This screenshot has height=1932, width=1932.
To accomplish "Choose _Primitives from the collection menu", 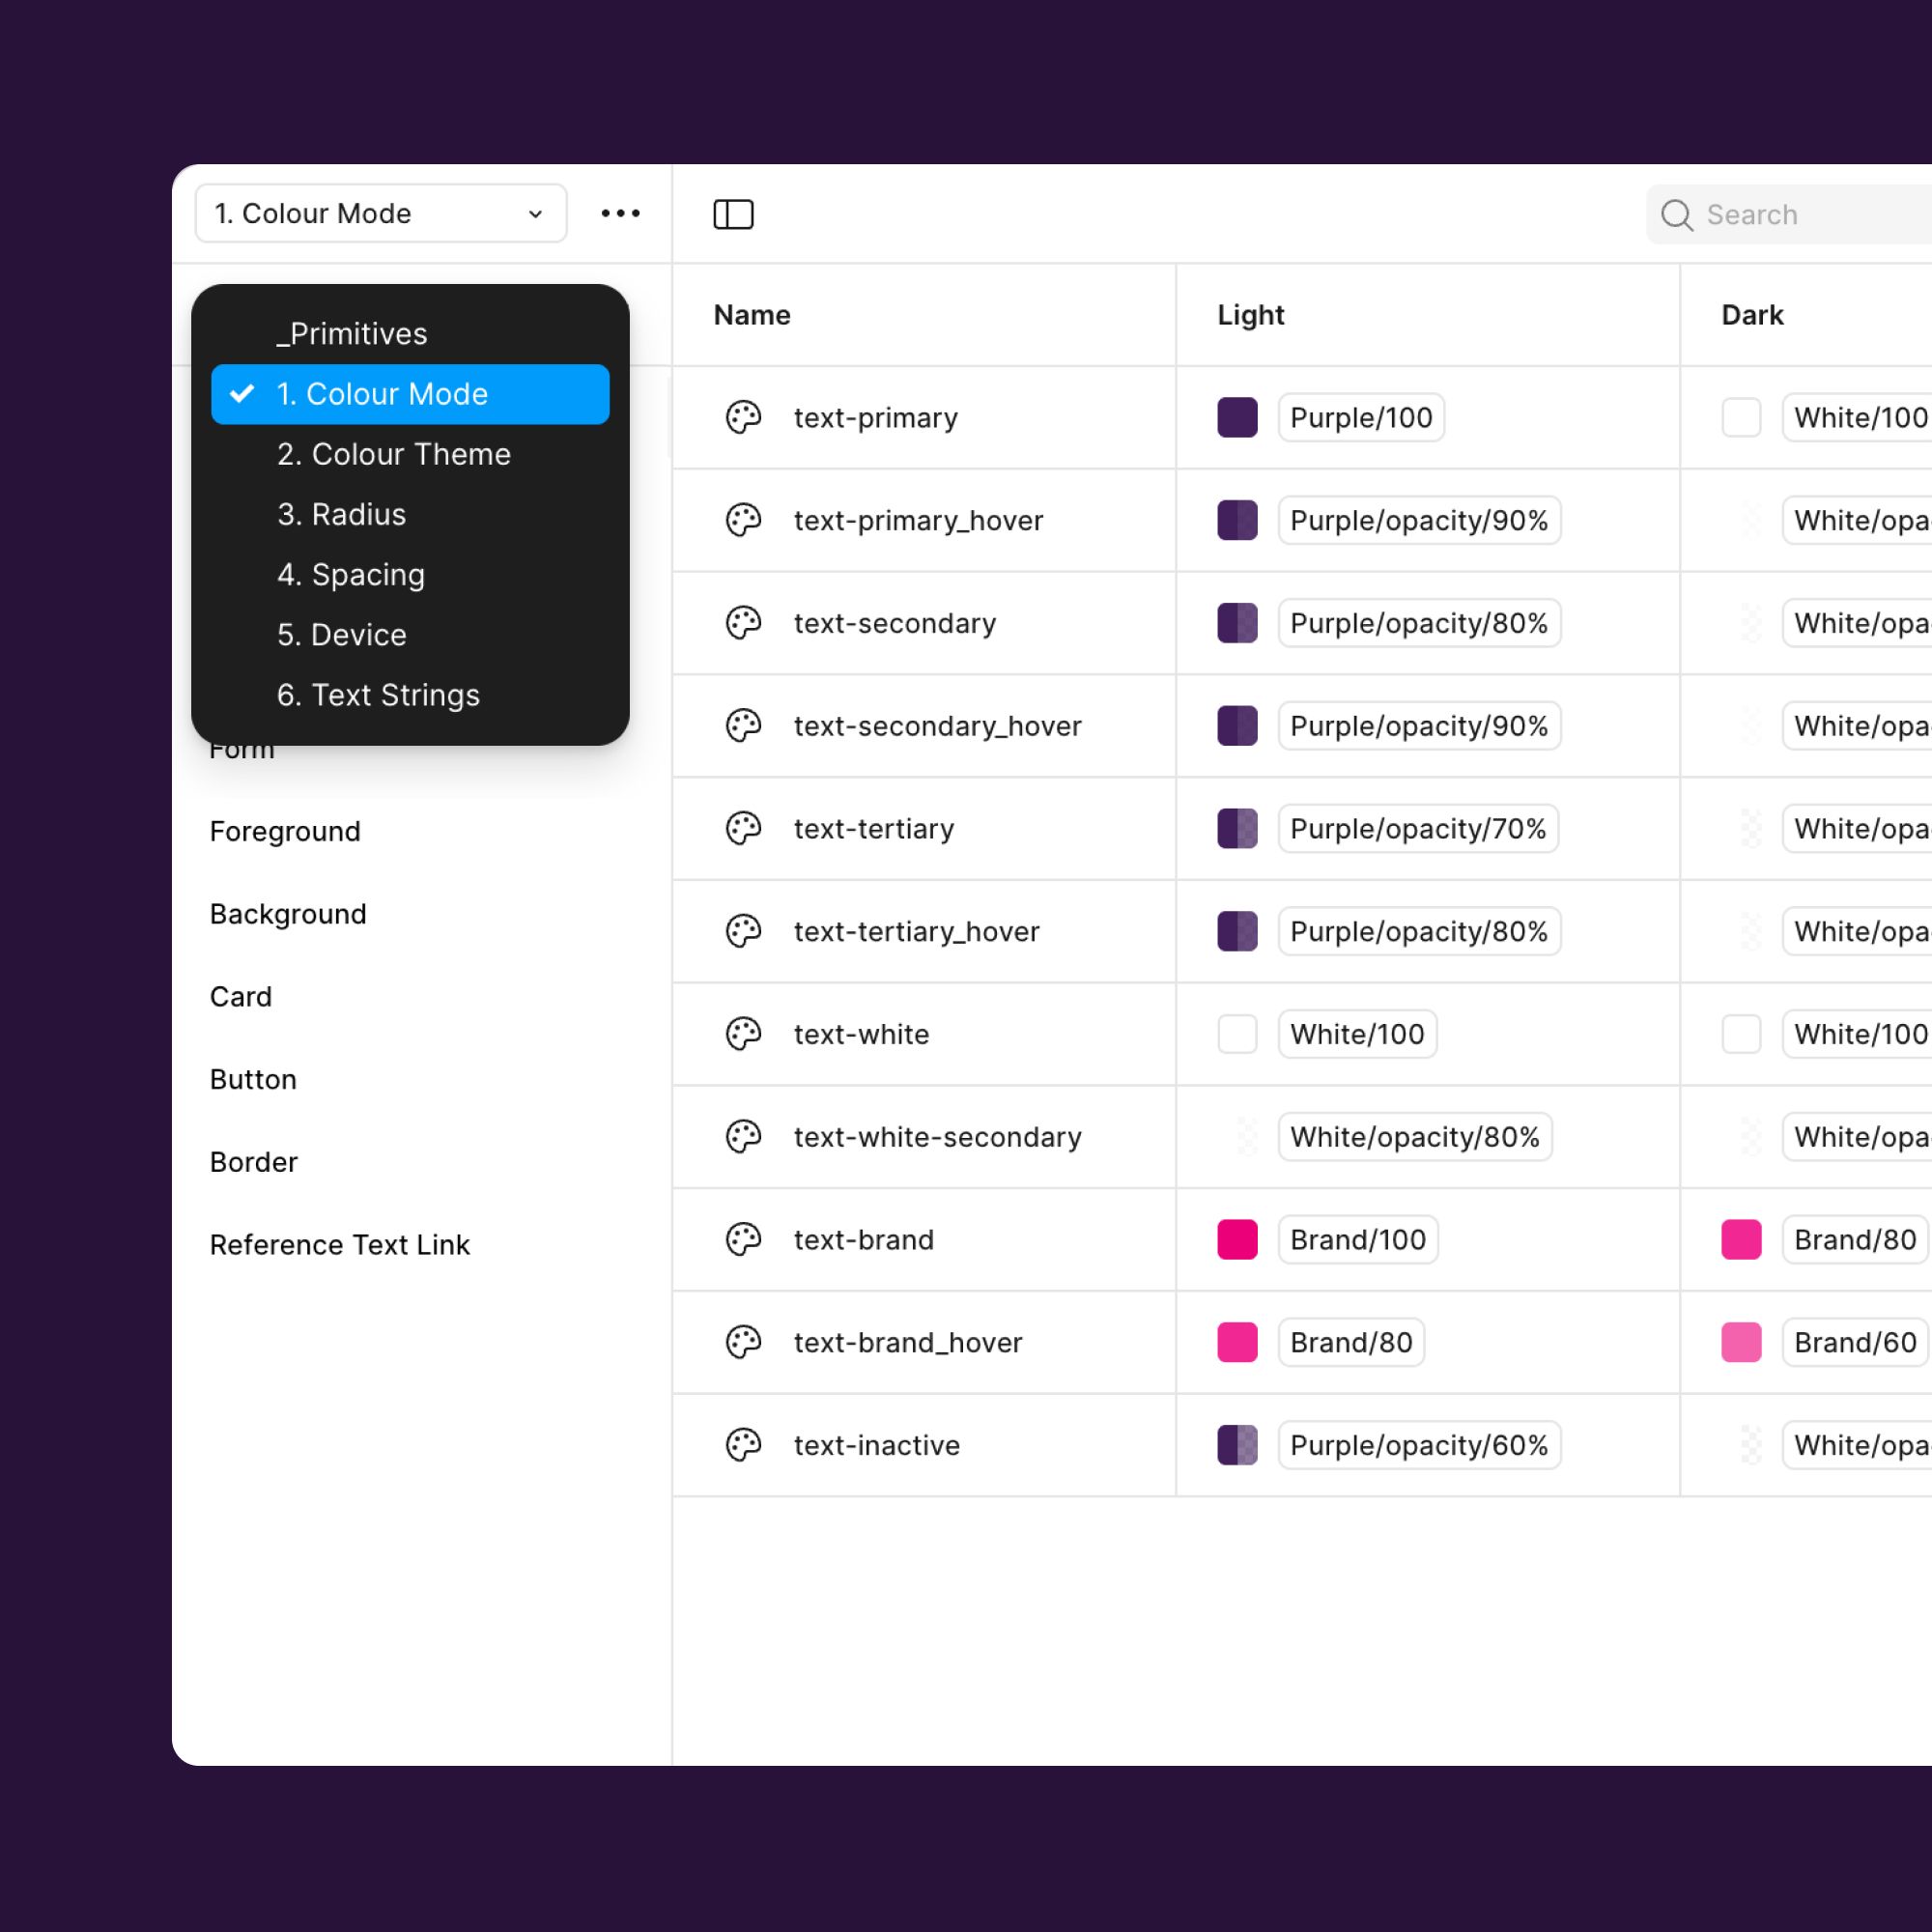I will point(410,333).
